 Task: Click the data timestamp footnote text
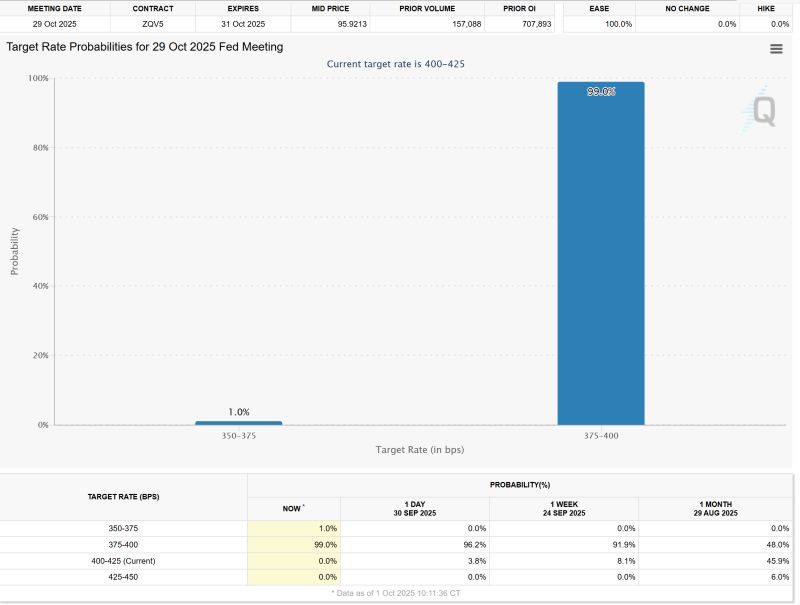click(397, 593)
